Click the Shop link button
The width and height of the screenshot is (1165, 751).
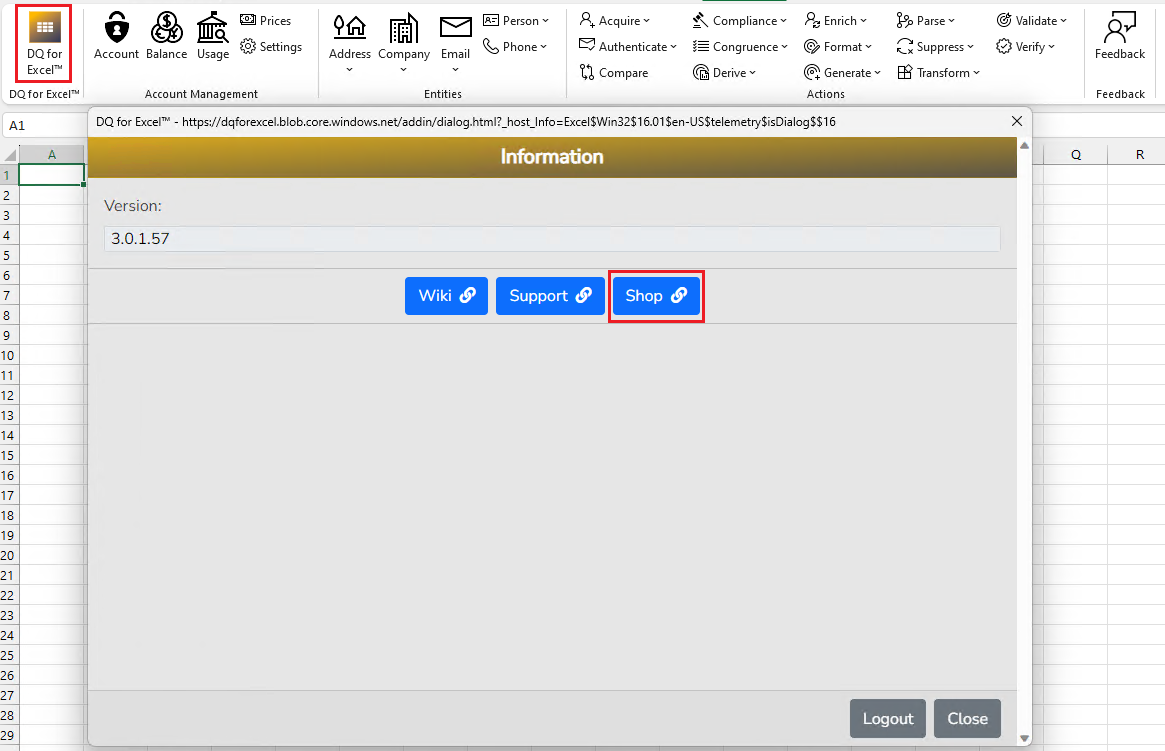click(656, 296)
